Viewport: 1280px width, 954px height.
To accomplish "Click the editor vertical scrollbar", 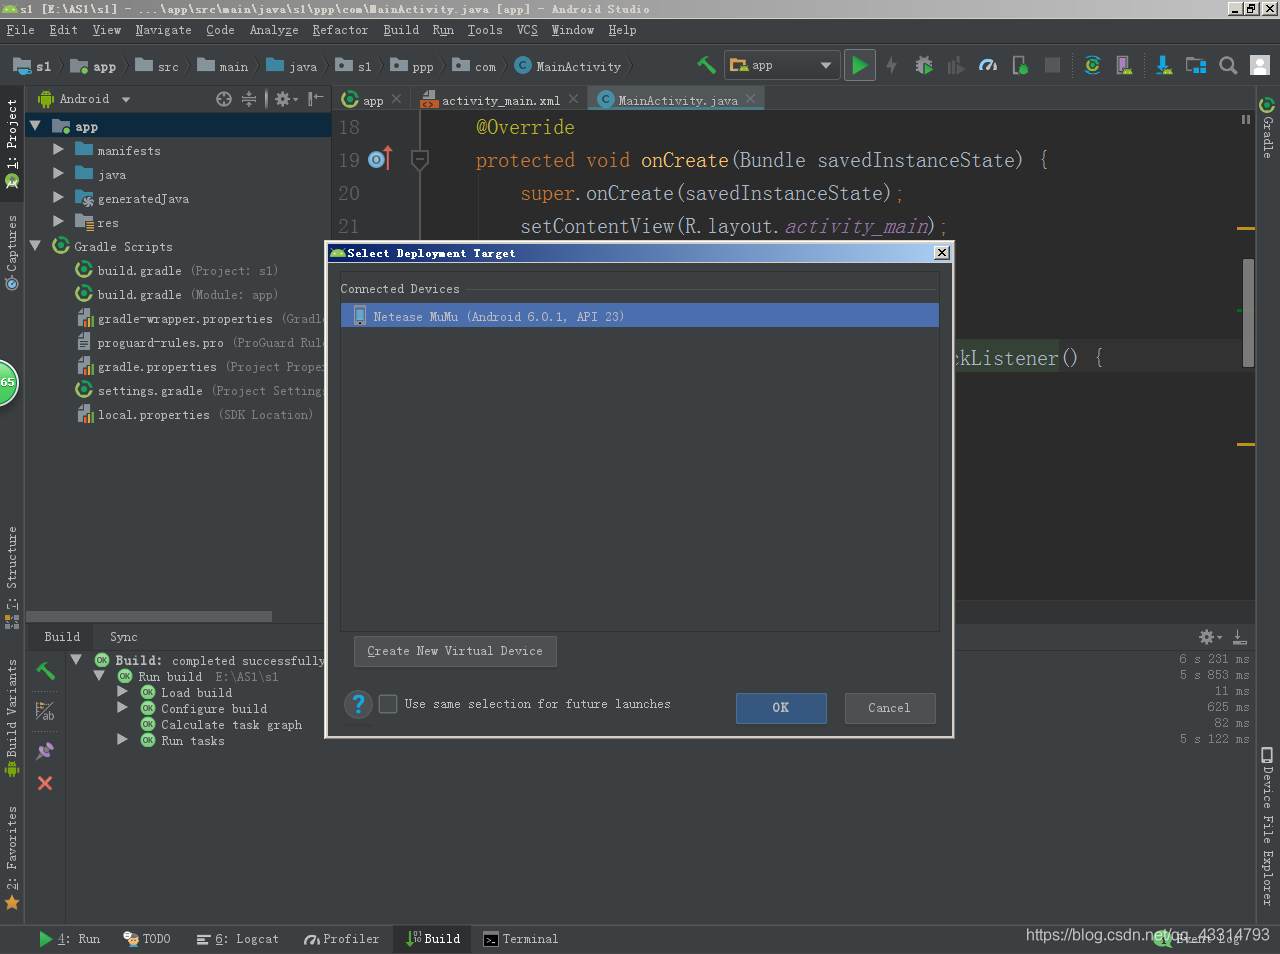I will point(1248,312).
